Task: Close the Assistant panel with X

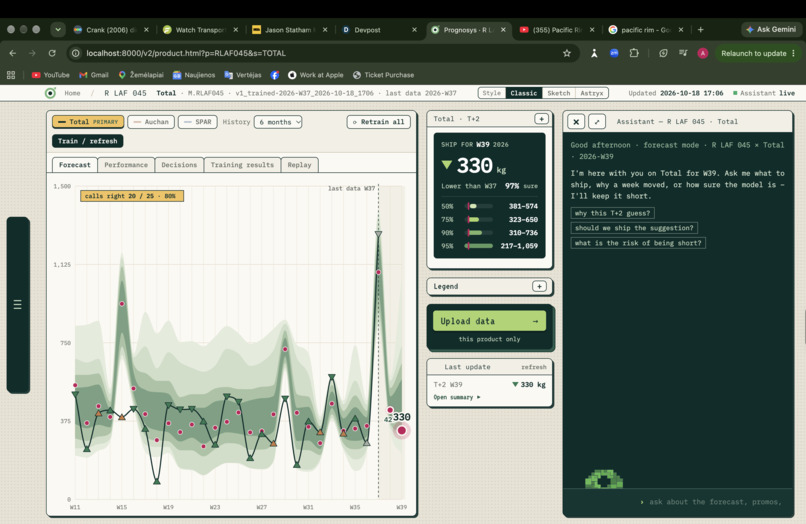Action: point(576,122)
